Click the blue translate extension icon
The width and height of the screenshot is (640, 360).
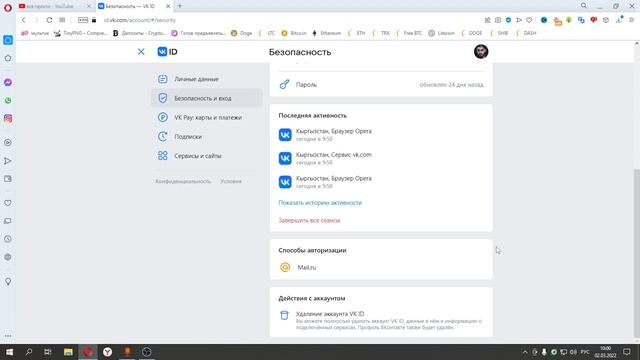[x=581, y=20]
